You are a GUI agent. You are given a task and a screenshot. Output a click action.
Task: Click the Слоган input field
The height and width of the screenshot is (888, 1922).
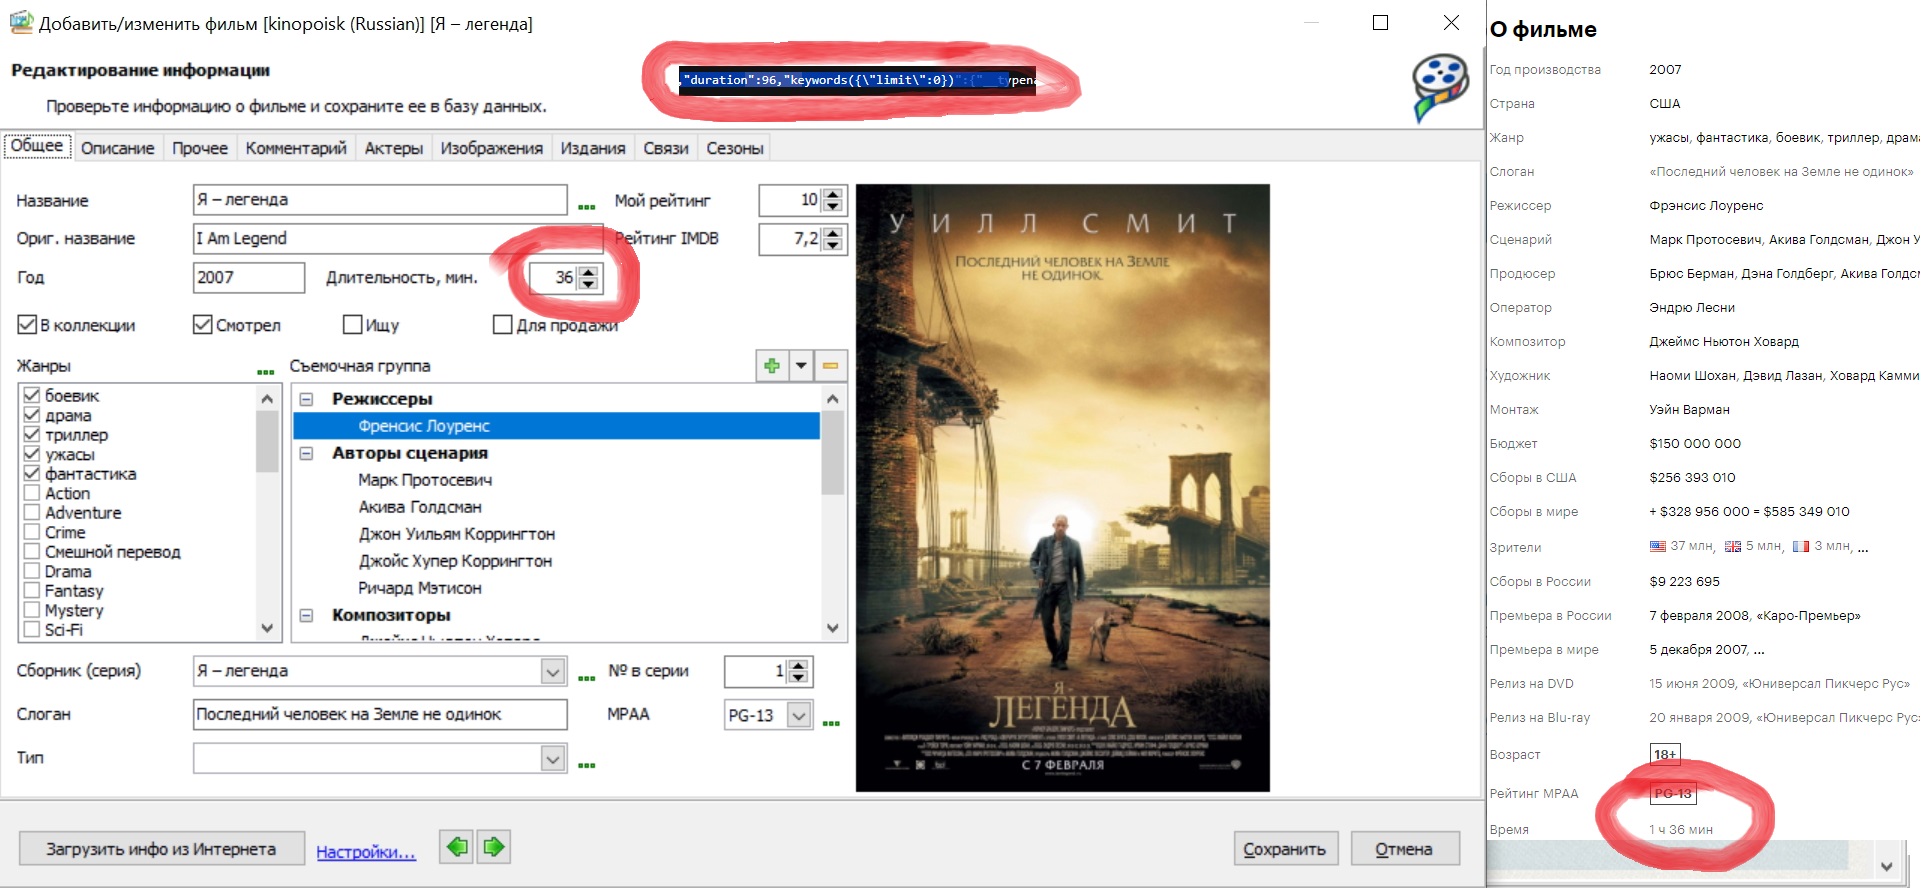[380, 714]
